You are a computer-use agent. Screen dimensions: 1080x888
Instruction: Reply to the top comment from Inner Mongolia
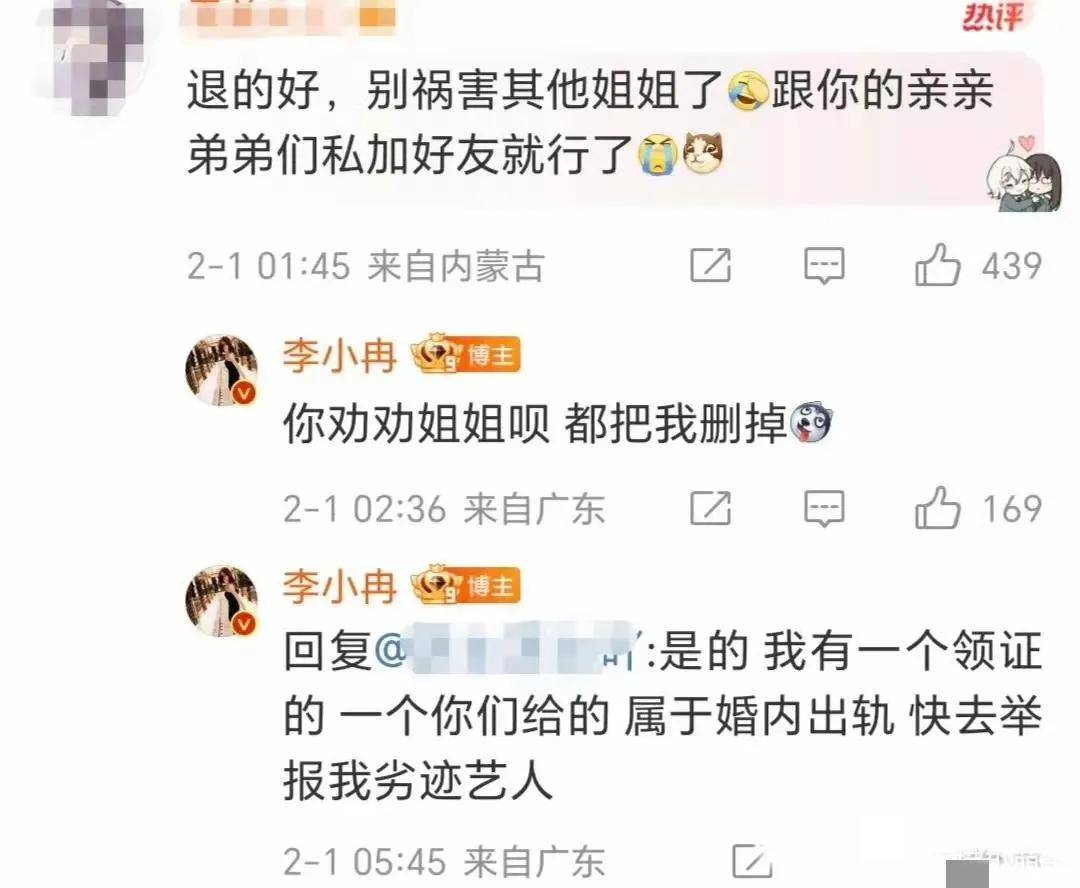click(824, 265)
